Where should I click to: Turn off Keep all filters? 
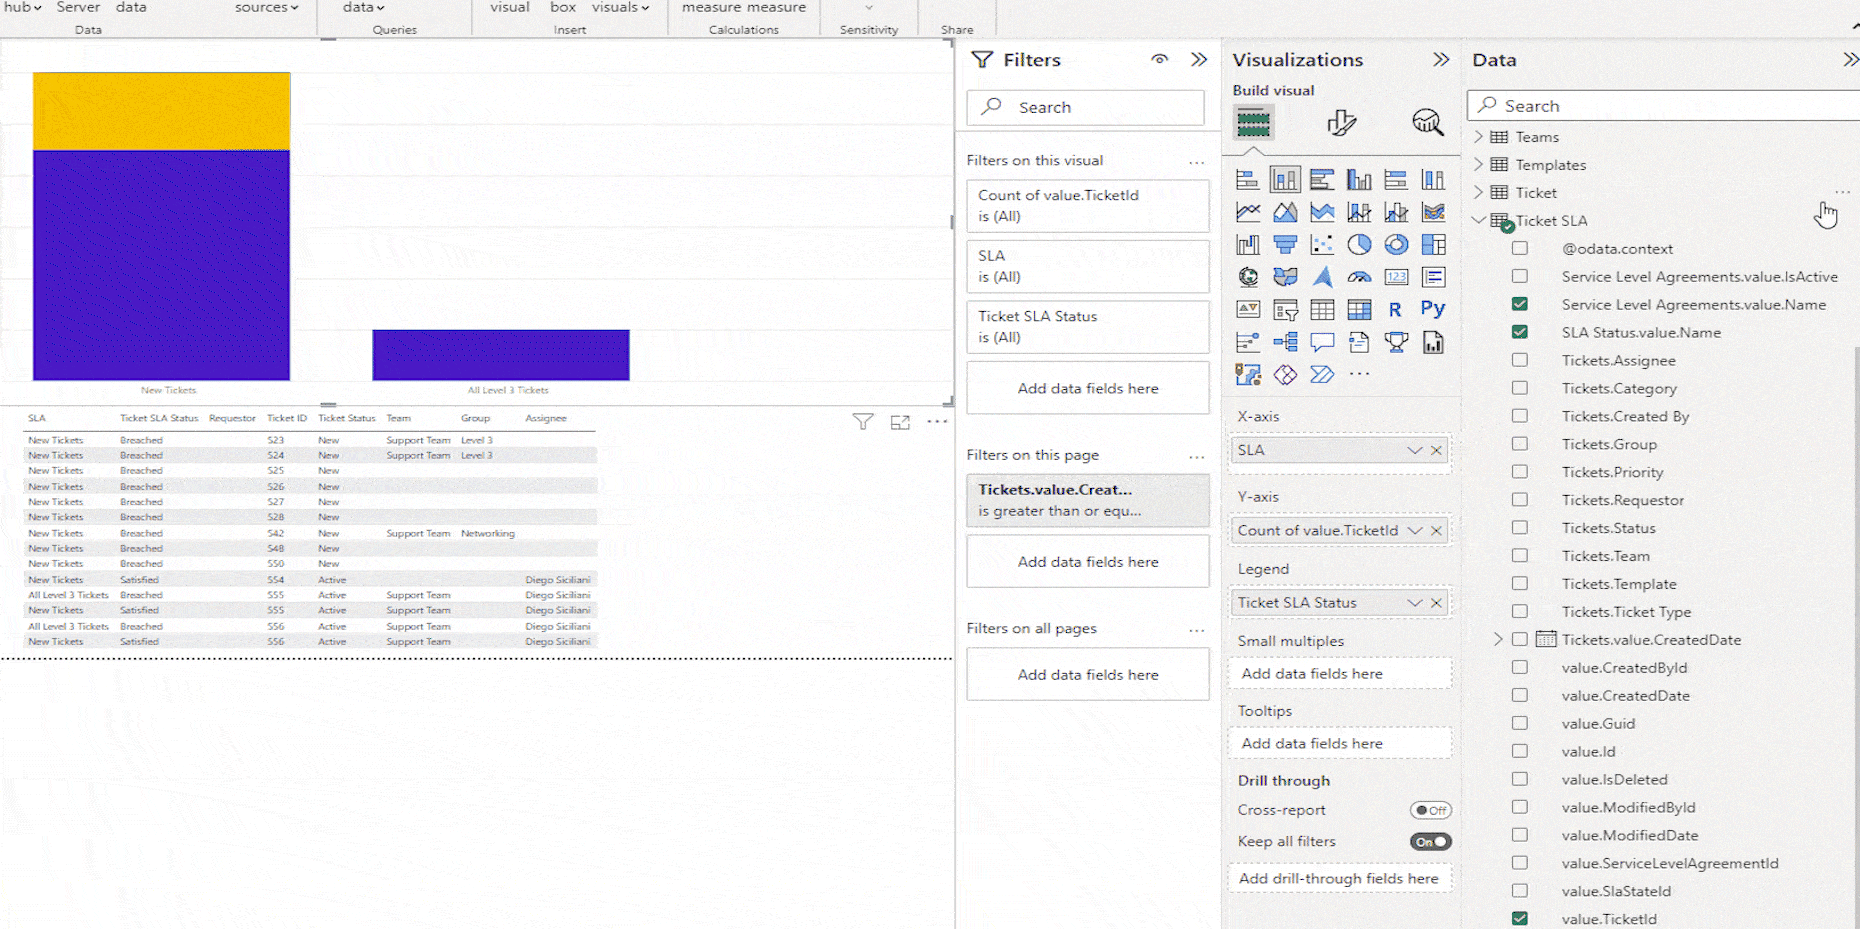(1430, 842)
